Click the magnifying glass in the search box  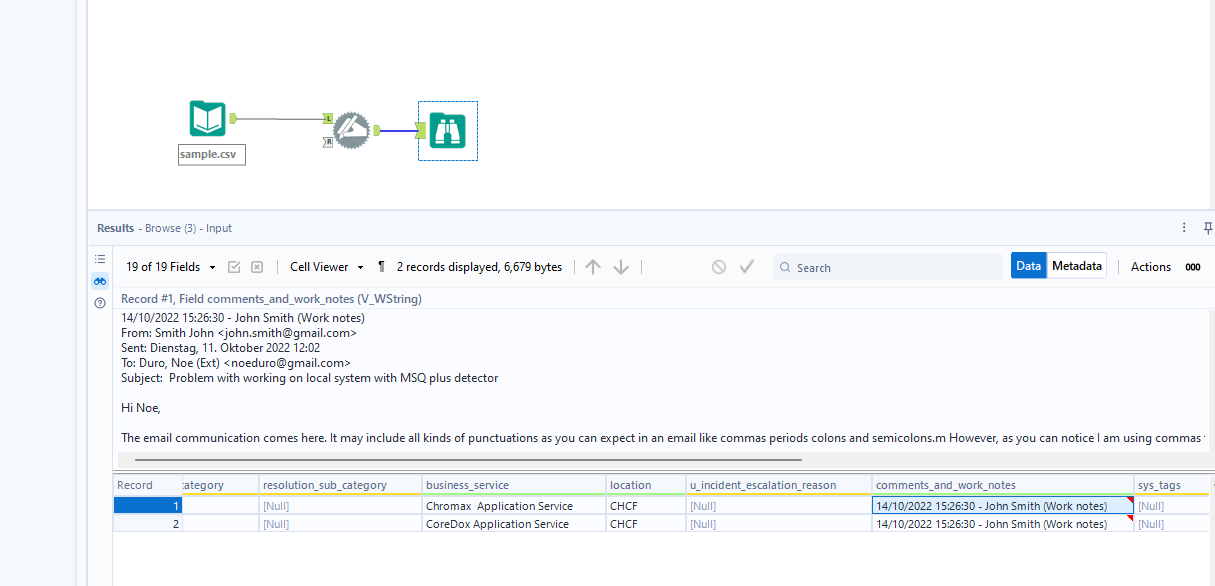[787, 267]
